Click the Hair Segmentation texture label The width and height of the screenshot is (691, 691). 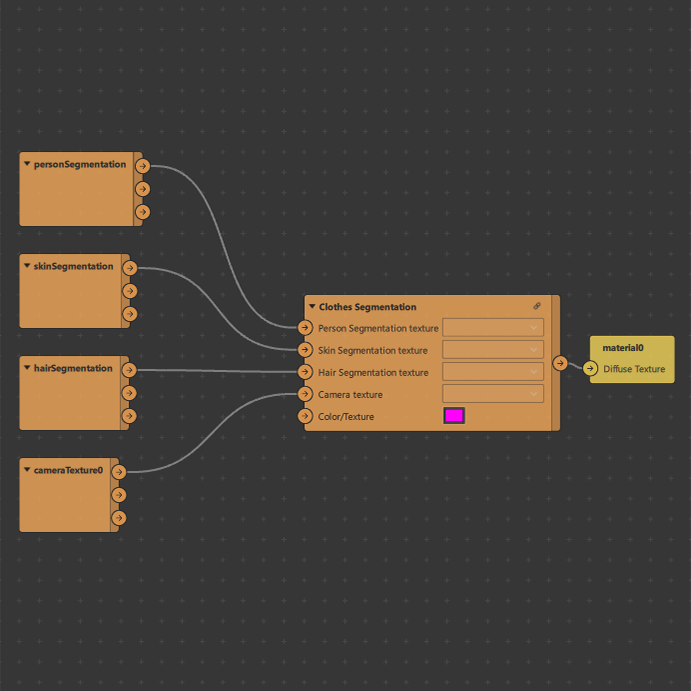pos(373,372)
